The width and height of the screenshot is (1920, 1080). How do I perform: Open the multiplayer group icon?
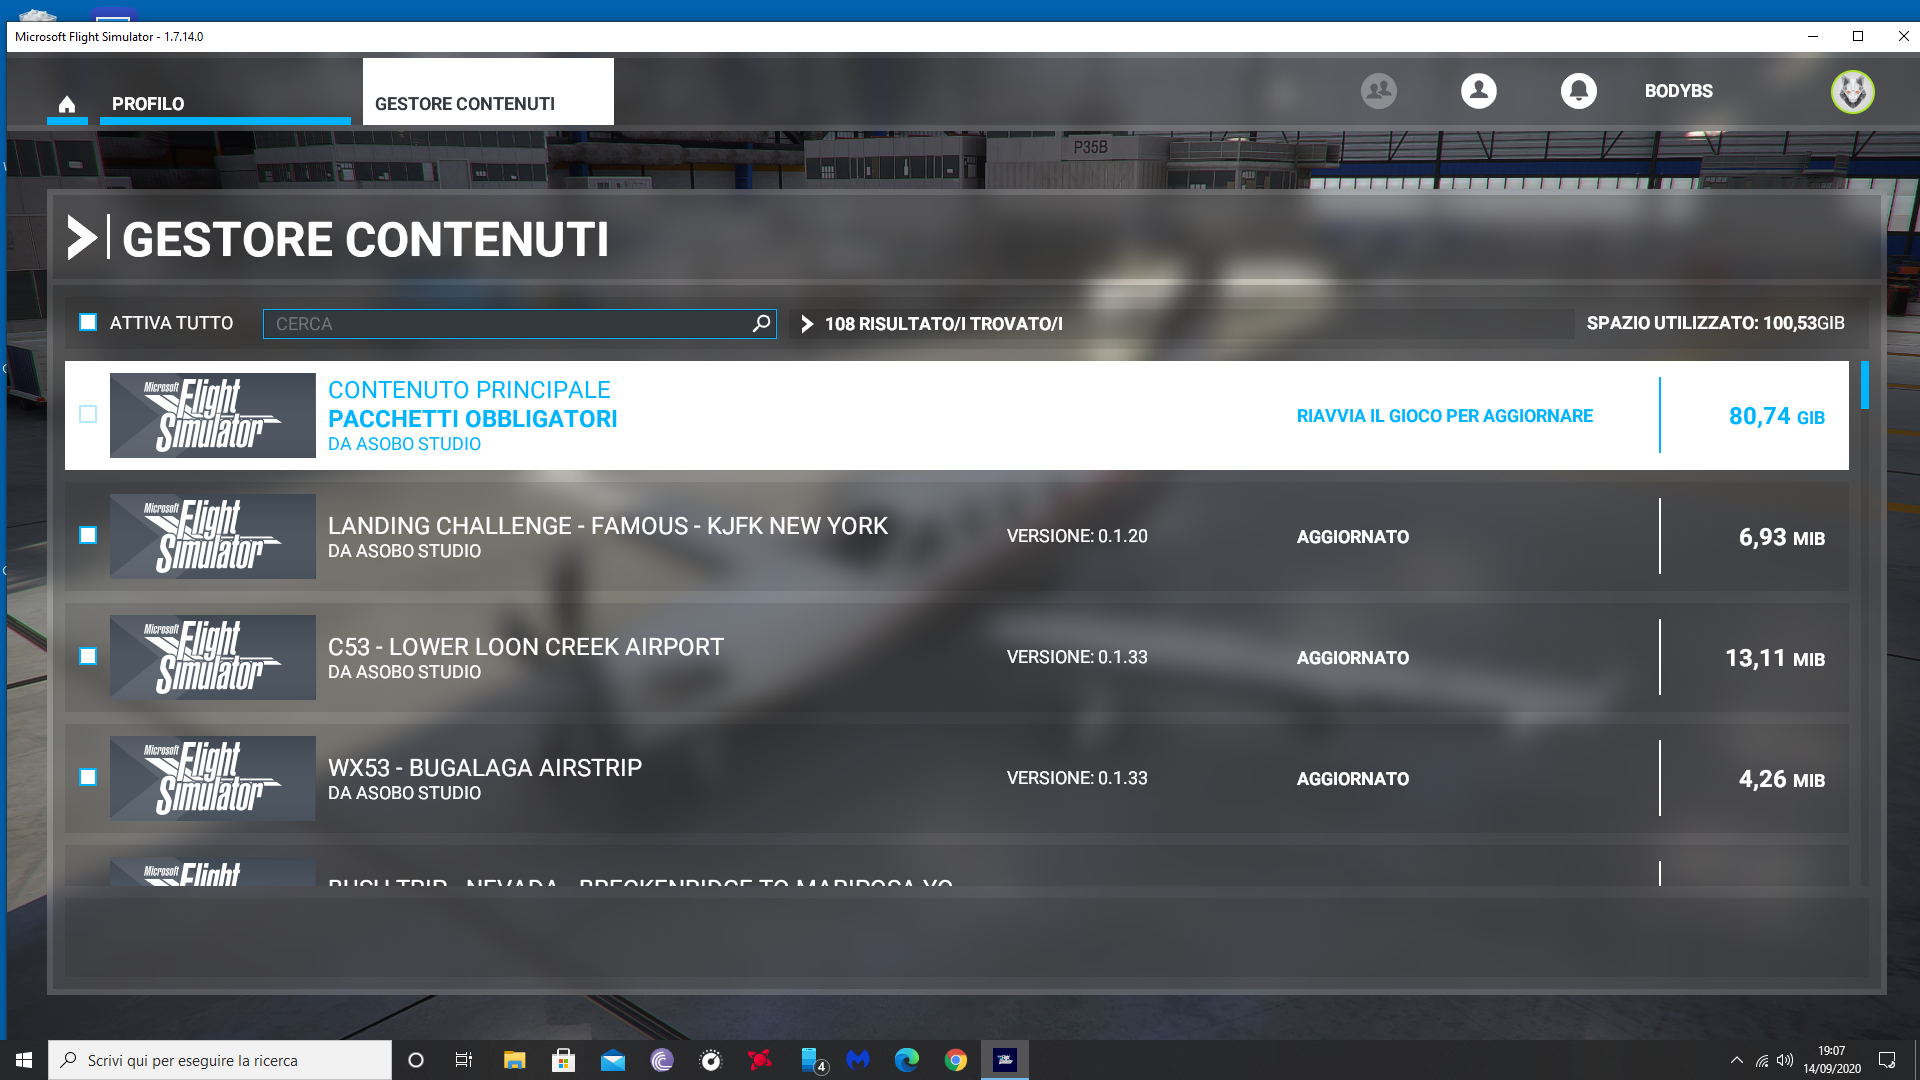1378,91
